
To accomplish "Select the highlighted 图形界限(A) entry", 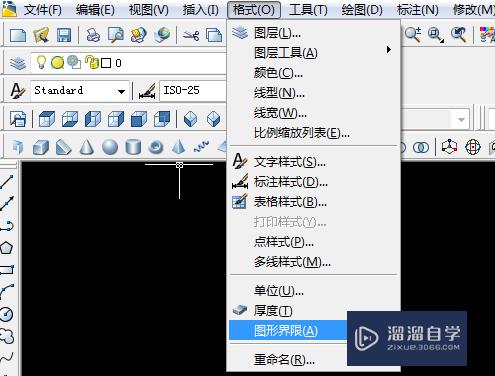I will point(288,331).
